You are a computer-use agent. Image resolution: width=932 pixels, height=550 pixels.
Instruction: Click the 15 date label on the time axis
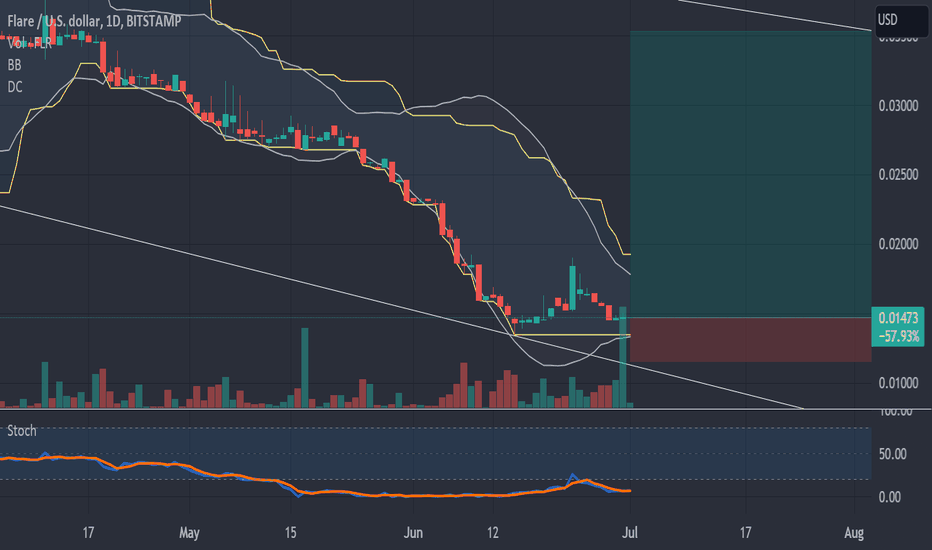(x=290, y=533)
